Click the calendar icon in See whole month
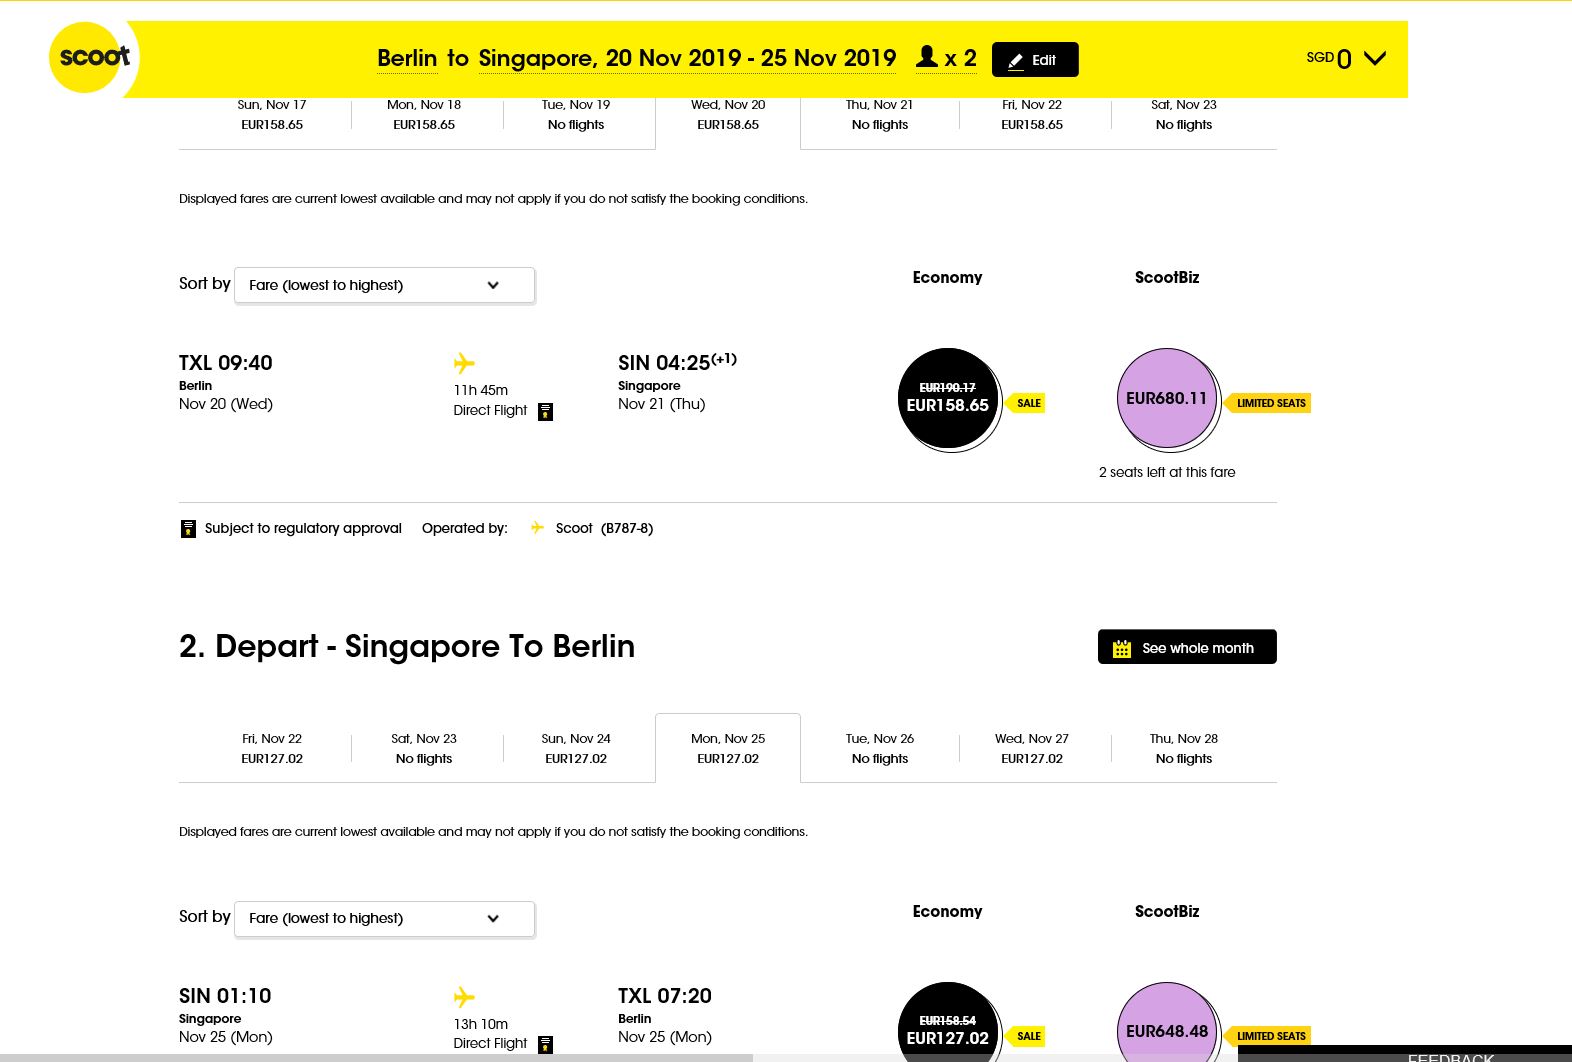Viewport: 1572px width, 1062px height. click(x=1122, y=649)
